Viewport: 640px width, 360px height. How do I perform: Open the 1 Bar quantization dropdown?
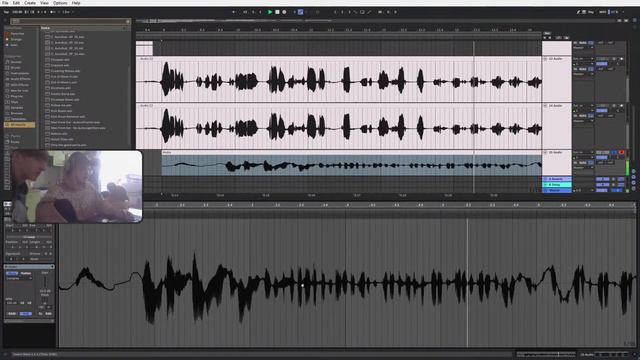coord(67,12)
